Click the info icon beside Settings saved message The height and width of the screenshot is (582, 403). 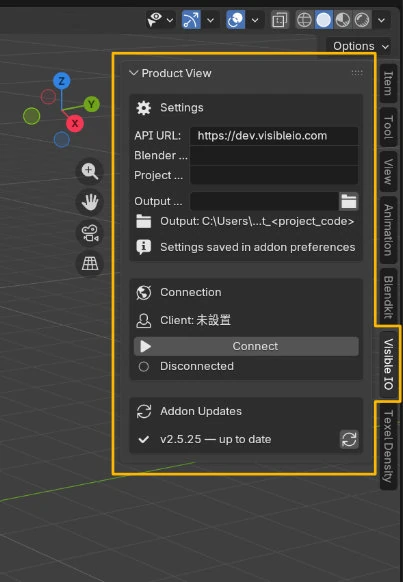point(144,247)
